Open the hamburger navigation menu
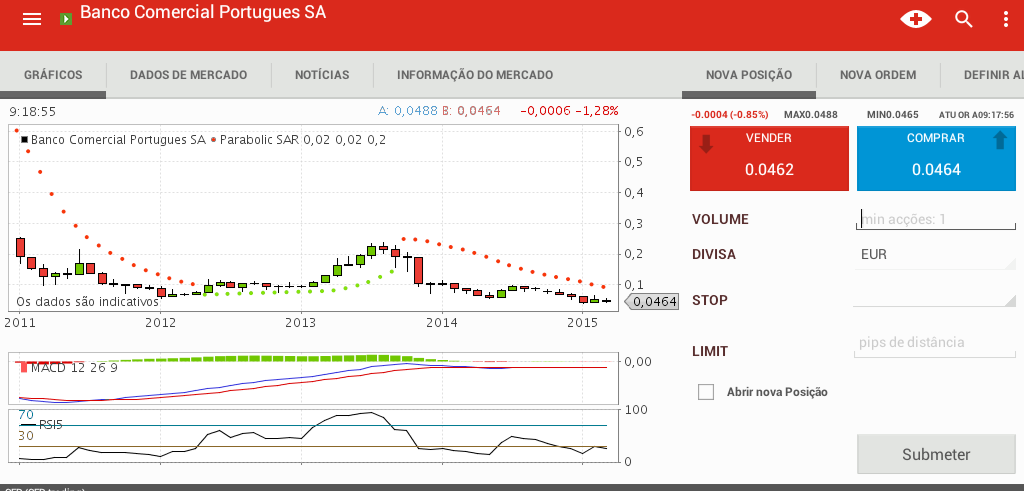This screenshot has width=1024, height=491. pos(32,19)
